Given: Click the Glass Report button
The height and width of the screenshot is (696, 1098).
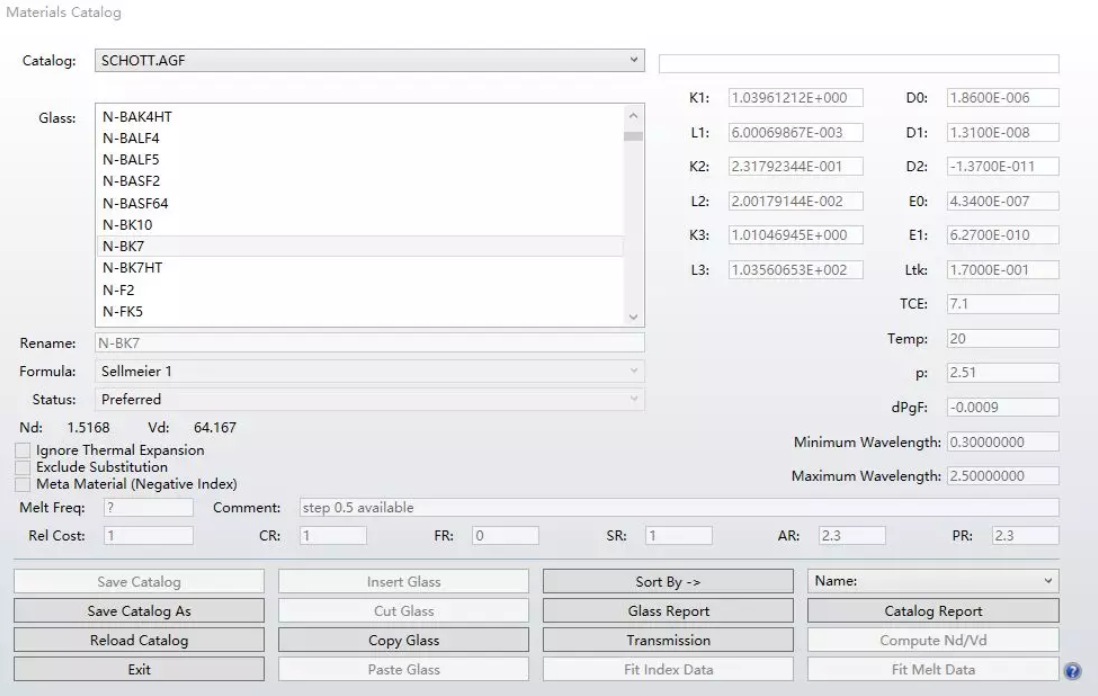Looking at the screenshot, I should pos(668,611).
